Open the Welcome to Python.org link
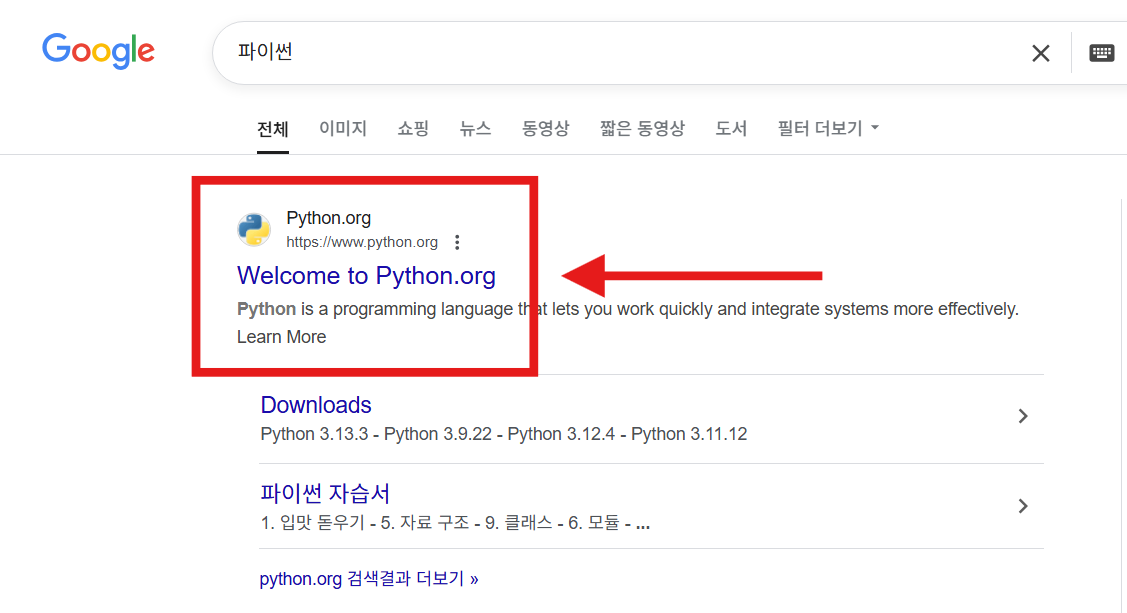The height and width of the screenshot is (613, 1127). (367, 276)
